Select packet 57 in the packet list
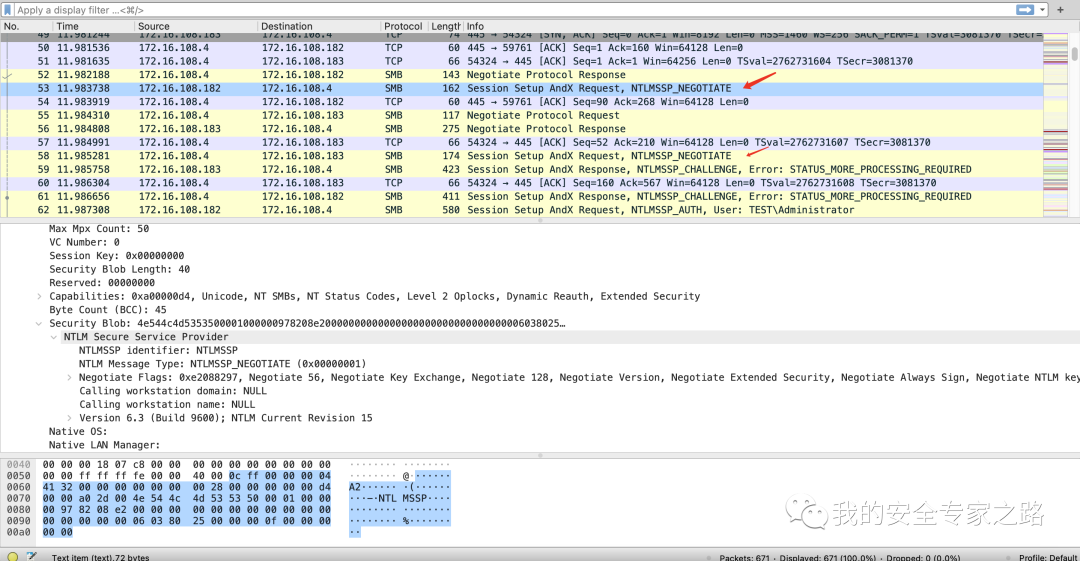Screen dimensions: 1080x561 click(x=521, y=143)
